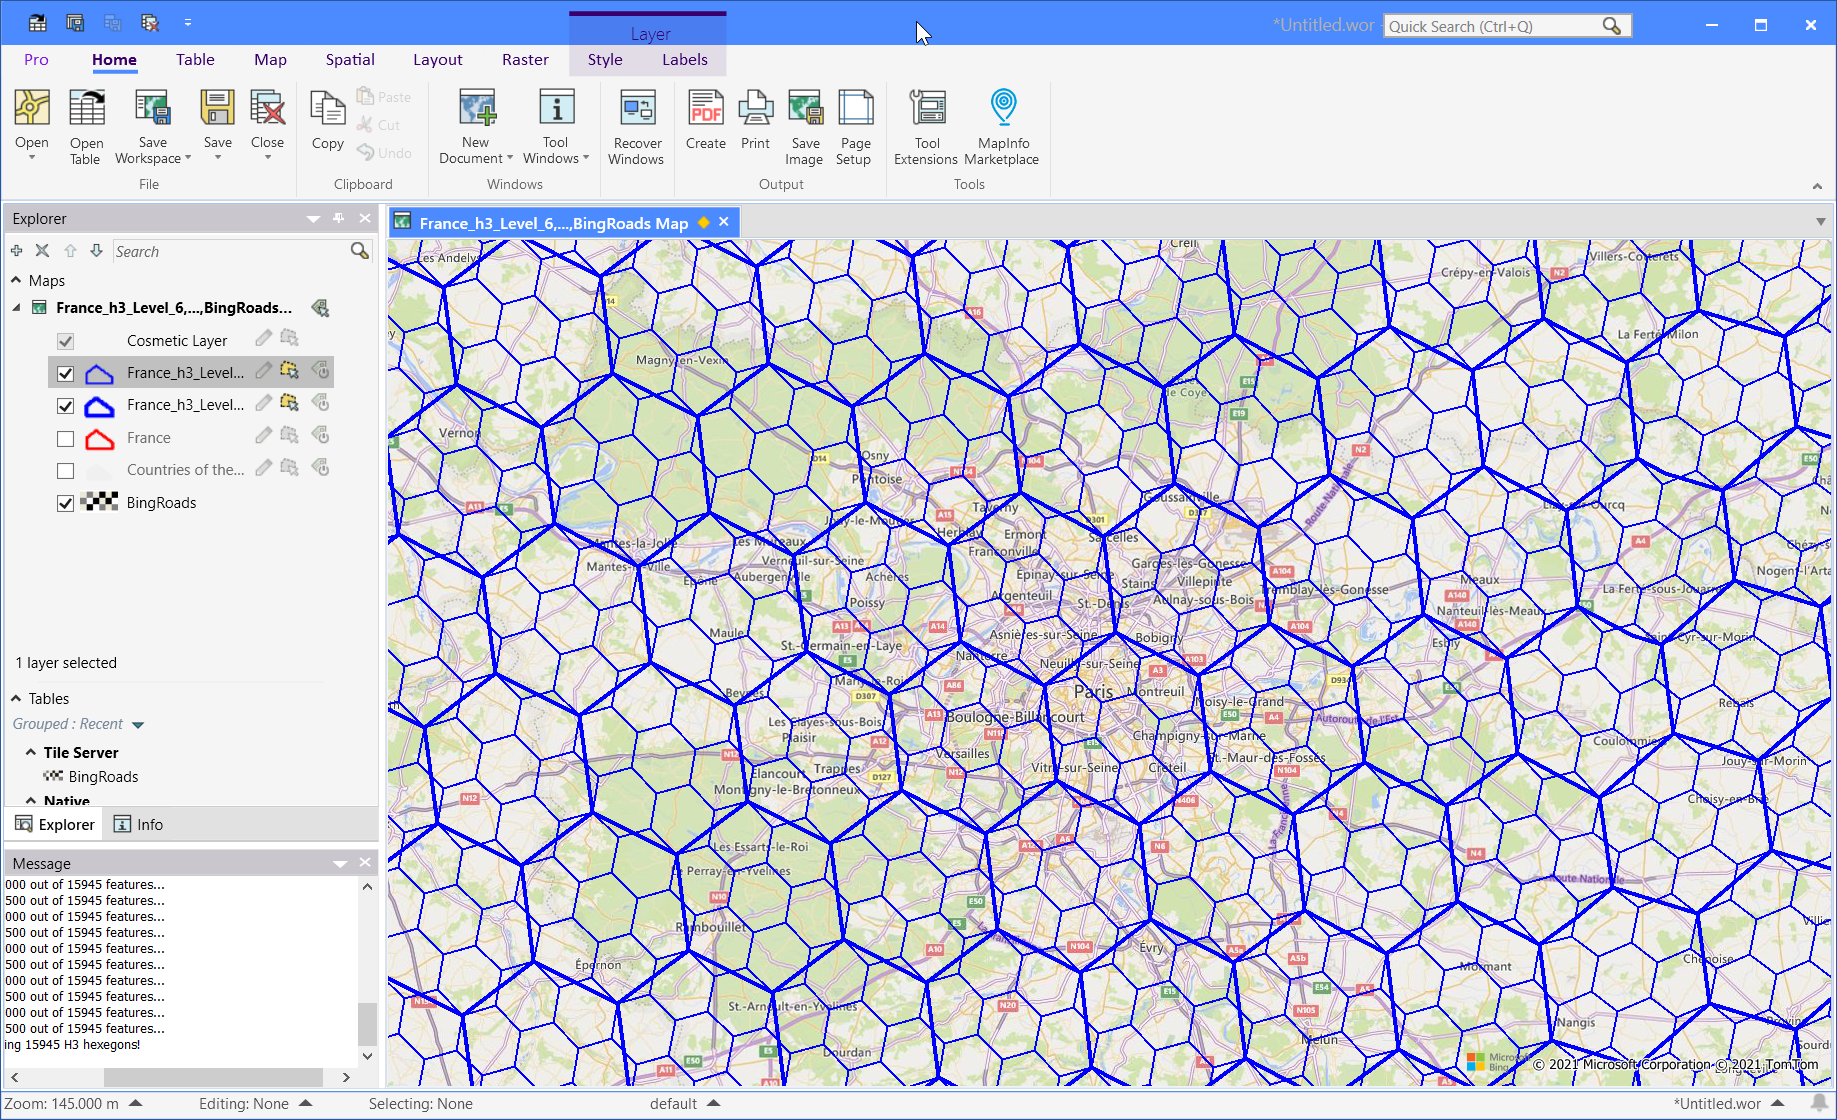The image size is (1837, 1120).
Task: Toggle selectable icon on second France_h3_Level layer
Action: pyautogui.click(x=289, y=403)
